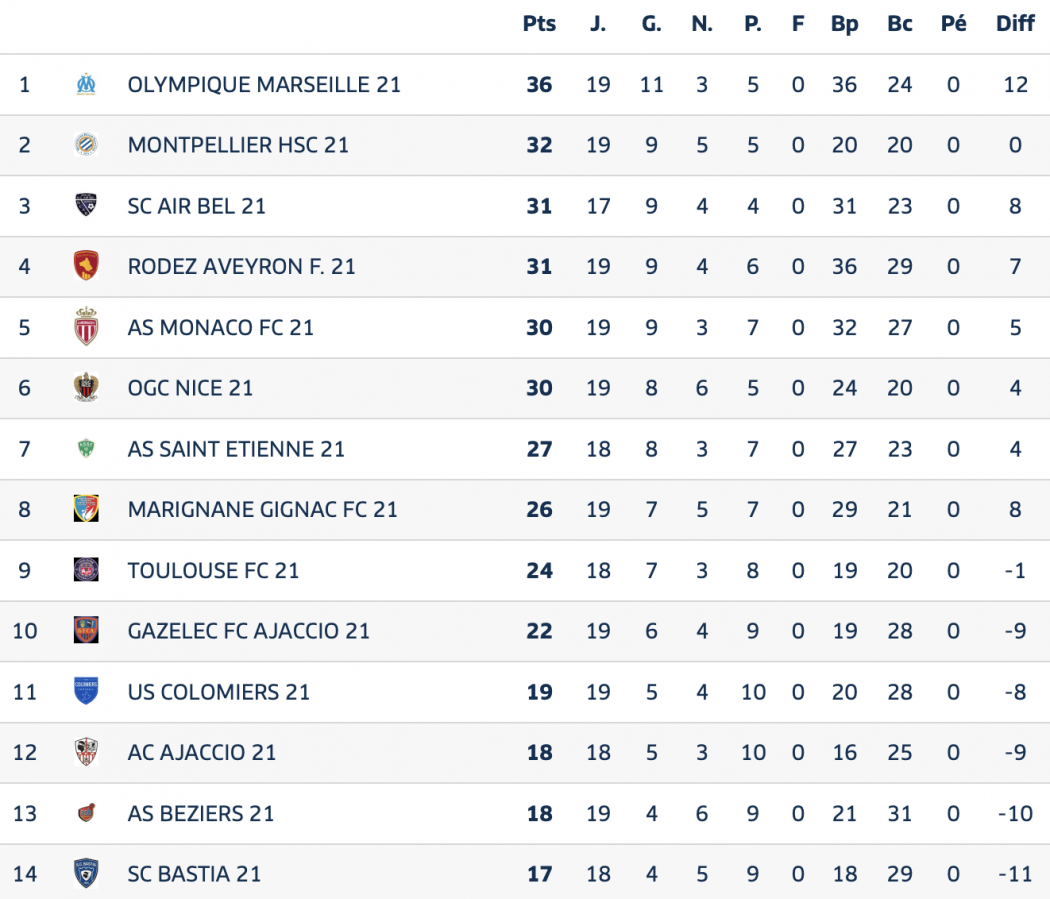1050x899 pixels.
Task: Click the SC Air Bel crest icon
Action: (x=86, y=206)
